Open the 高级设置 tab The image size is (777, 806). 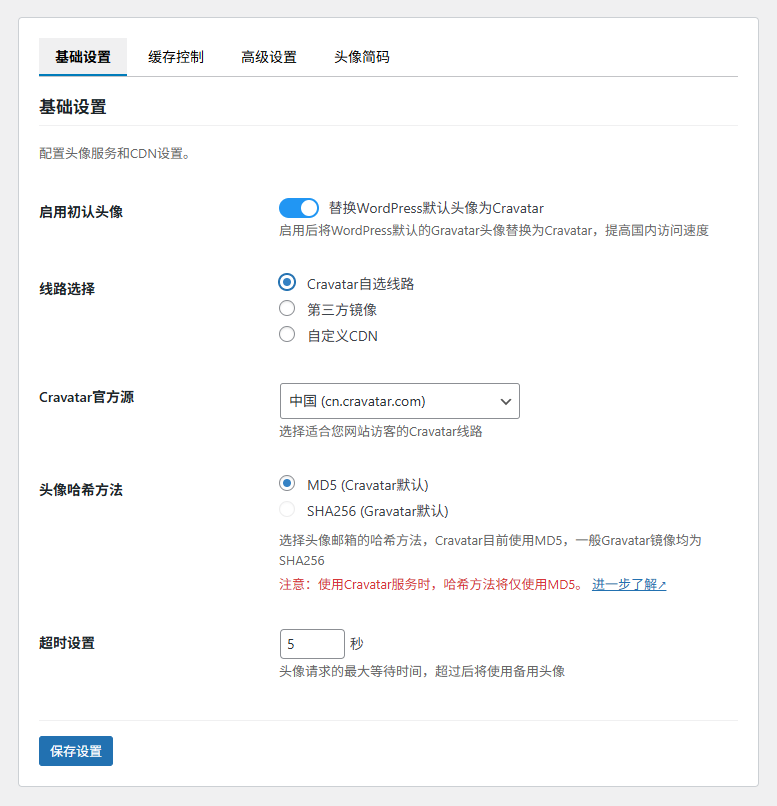[269, 57]
